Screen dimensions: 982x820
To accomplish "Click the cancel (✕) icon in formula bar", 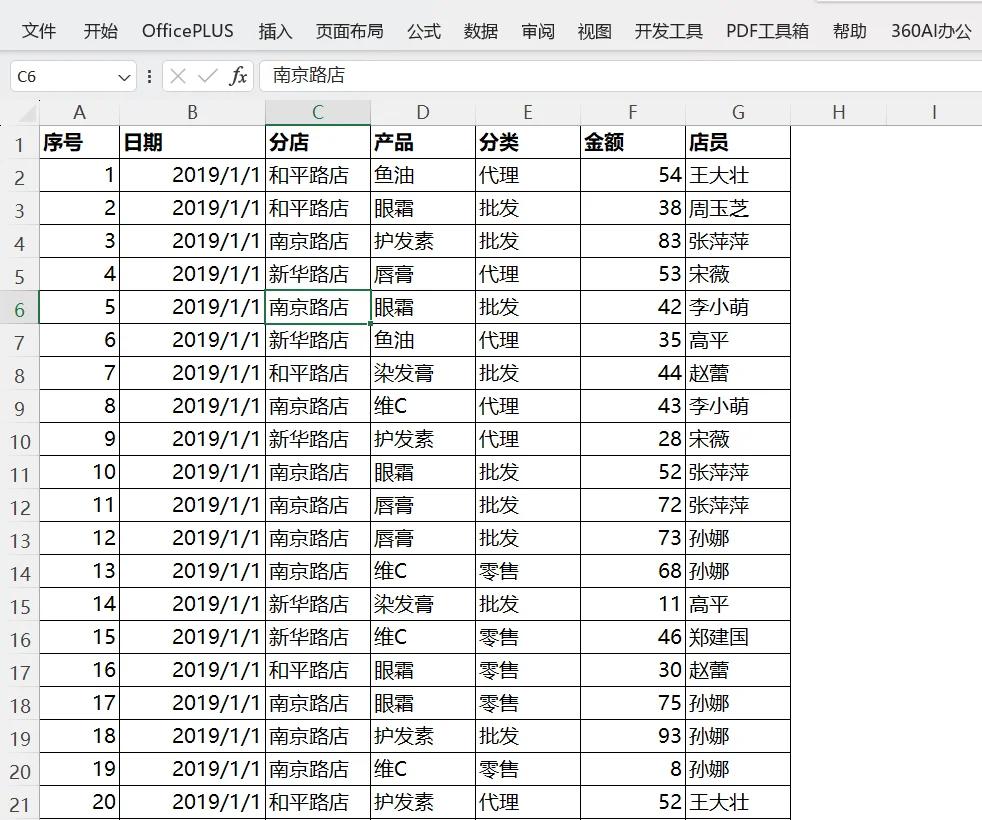I will [176, 76].
